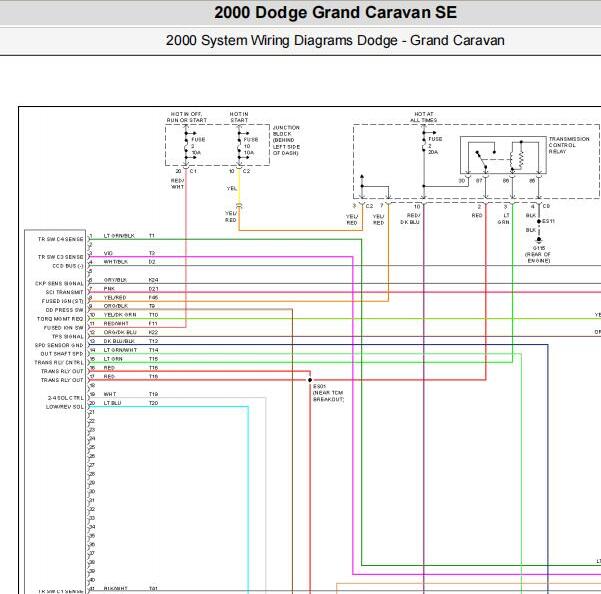This screenshot has width=601, height=594.
Task: Click the 'CCD BUS (-)' pin label
Action: 67,266
